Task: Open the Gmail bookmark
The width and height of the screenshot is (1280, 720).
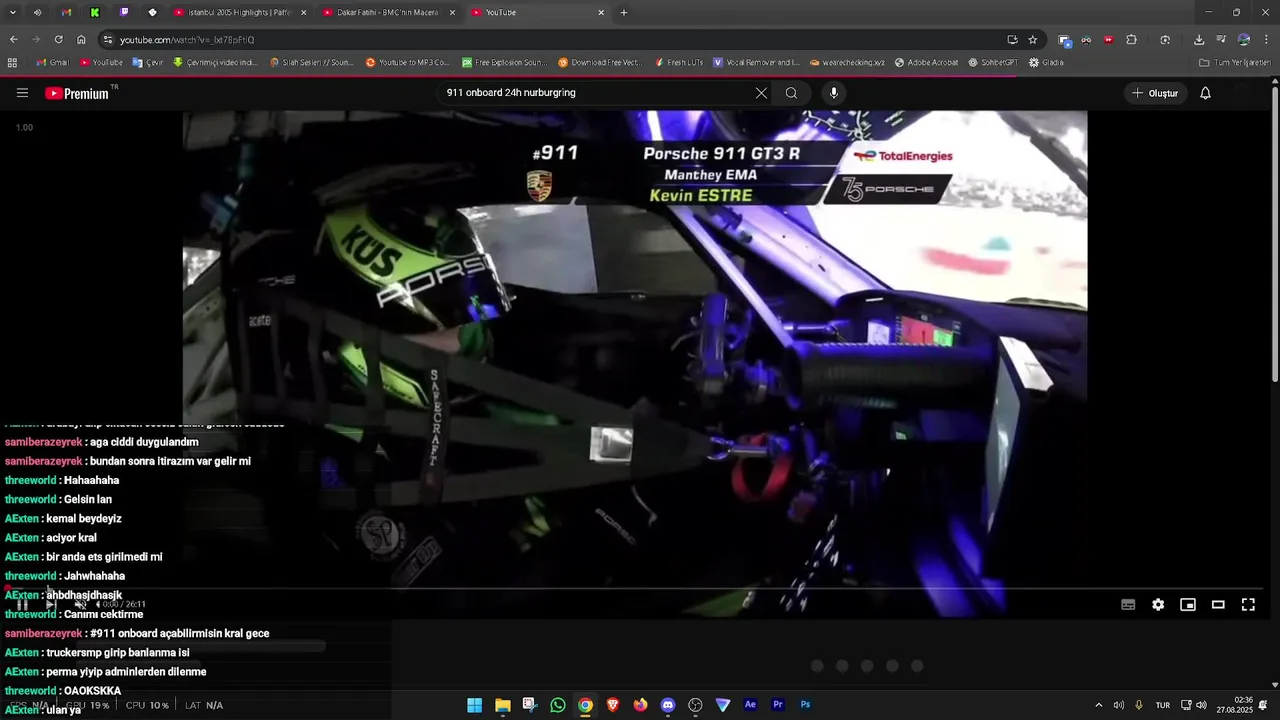Action: [x=52, y=62]
